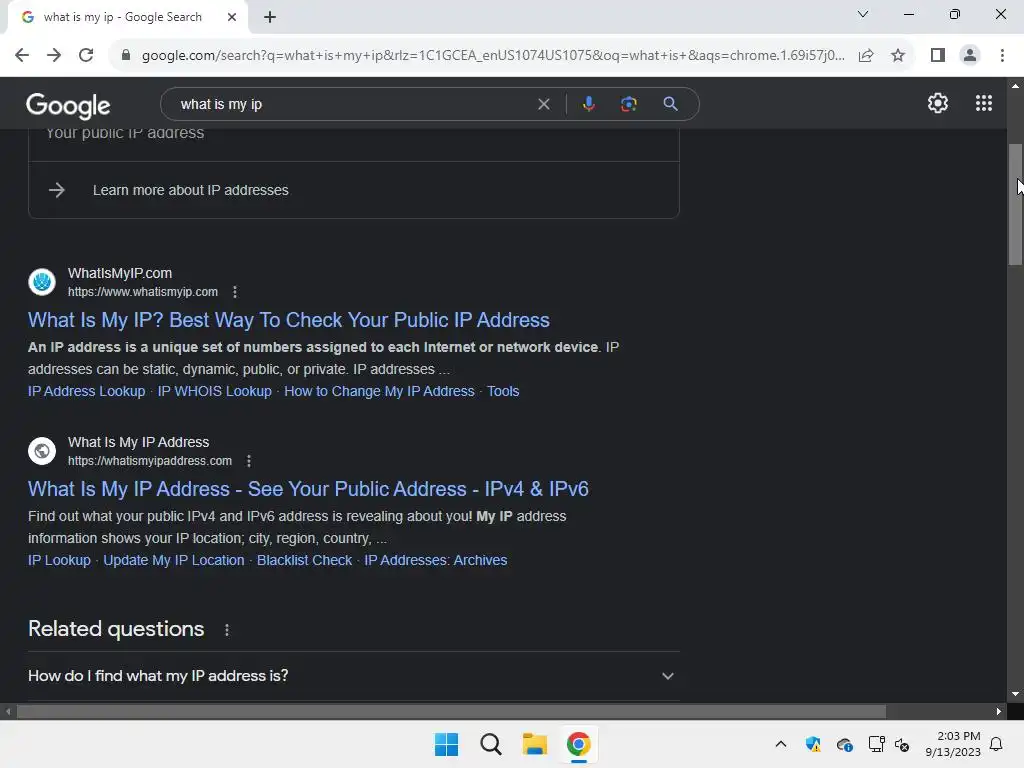Open Windows taskbar search
The height and width of the screenshot is (768, 1024).
pos(490,744)
